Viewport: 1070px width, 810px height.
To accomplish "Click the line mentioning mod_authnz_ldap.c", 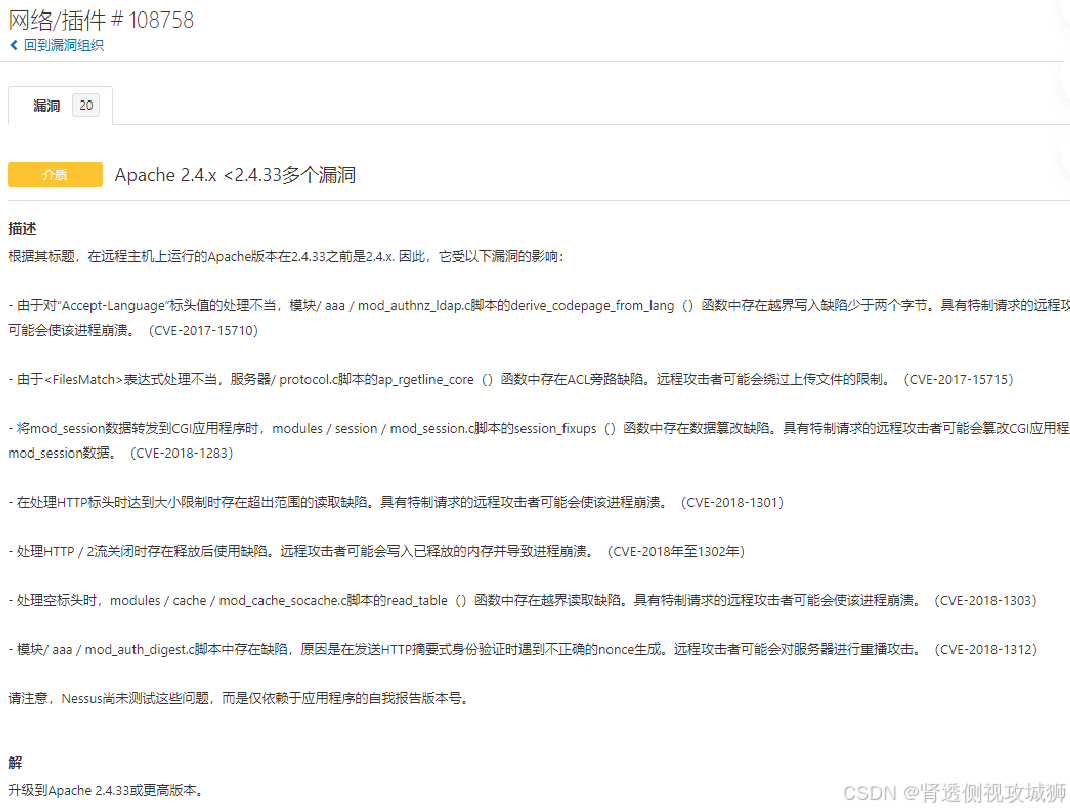I will coord(539,306).
